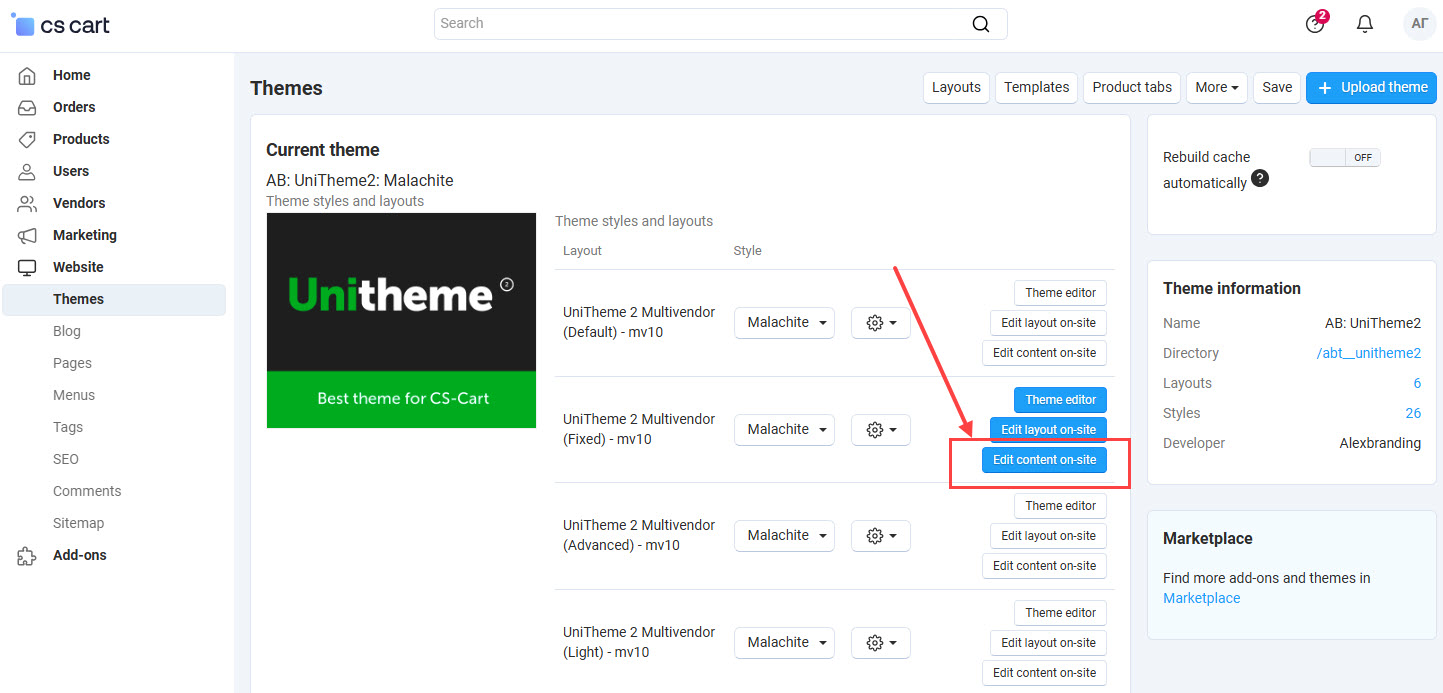This screenshot has height=693, width=1443.
Task: Open Malachite style dropdown for Advanced layout
Action: [784, 536]
